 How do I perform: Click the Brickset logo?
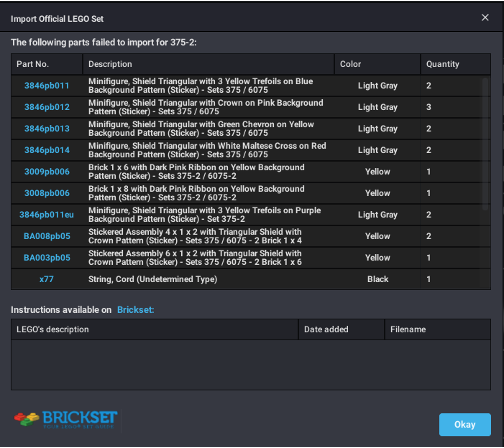pyautogui.click(x=66, y=419)
